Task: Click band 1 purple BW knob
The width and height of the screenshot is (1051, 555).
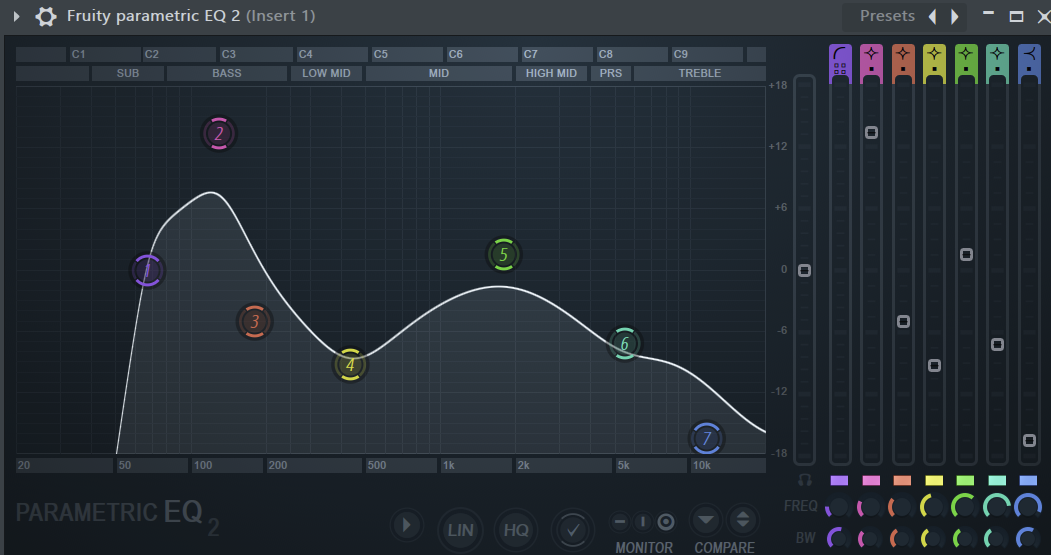Action: point(838,538)
